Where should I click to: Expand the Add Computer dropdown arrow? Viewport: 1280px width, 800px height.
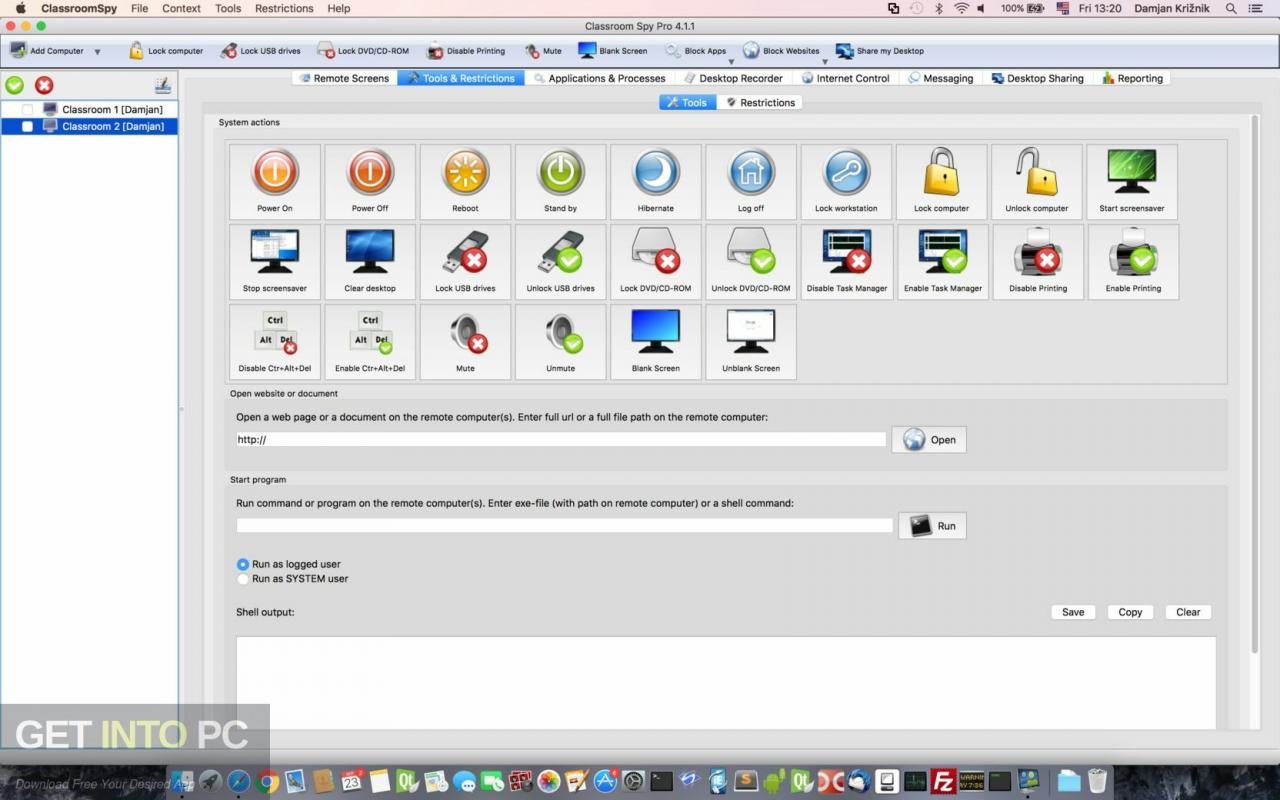coord(97,52)
